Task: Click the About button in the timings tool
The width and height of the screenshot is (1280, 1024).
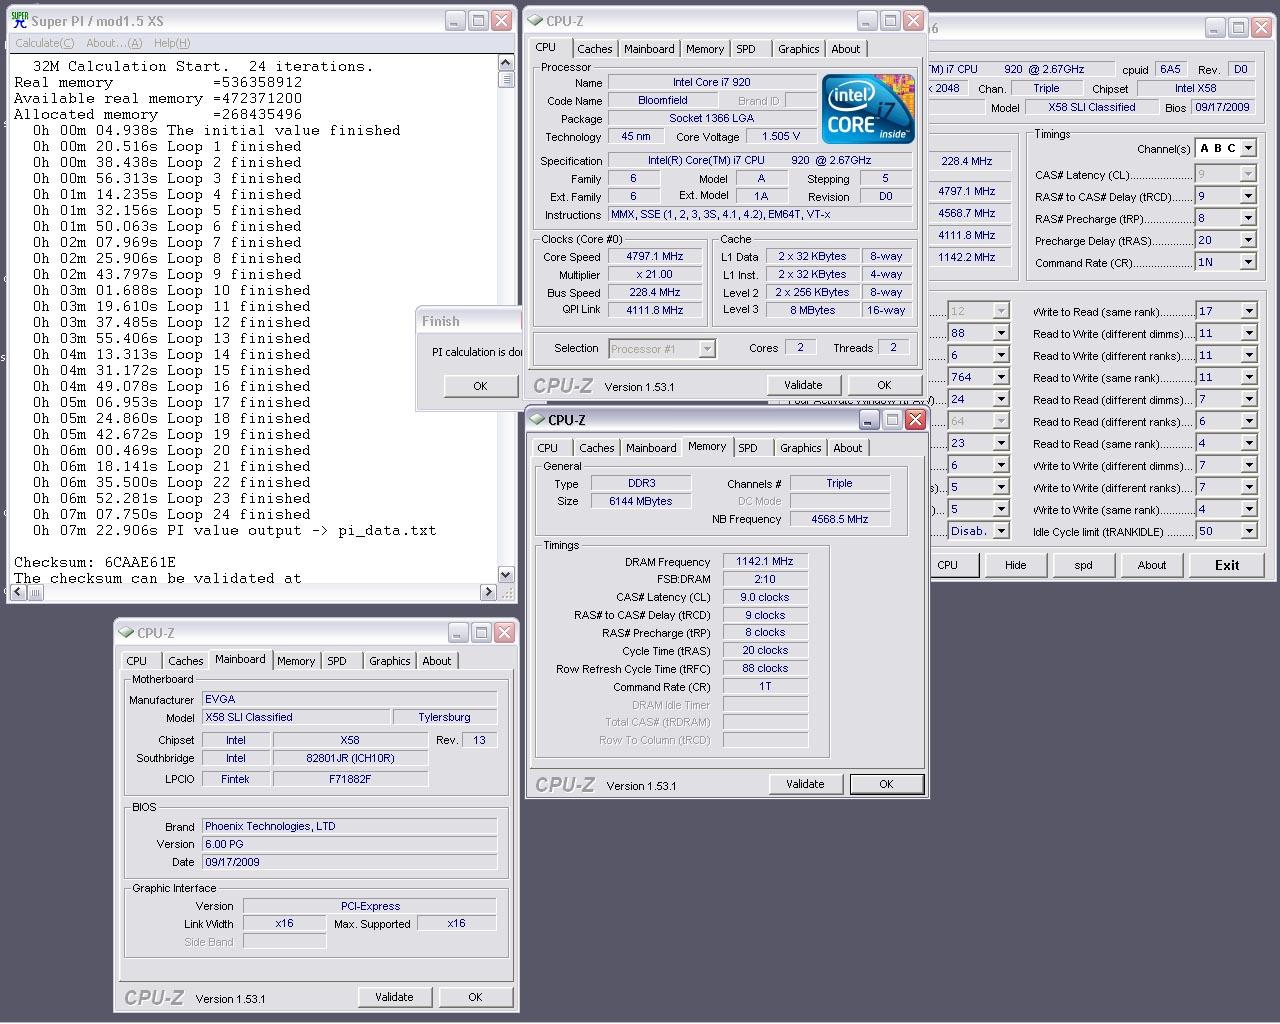Action: pyautogui.click(x=1152, y=565)
